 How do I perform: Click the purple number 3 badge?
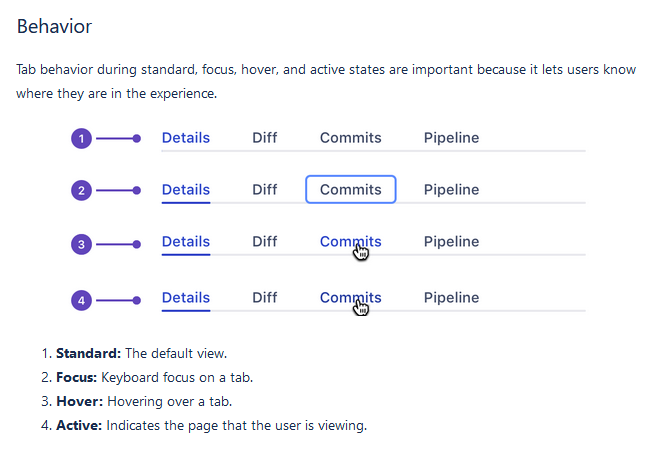(81, 243)
